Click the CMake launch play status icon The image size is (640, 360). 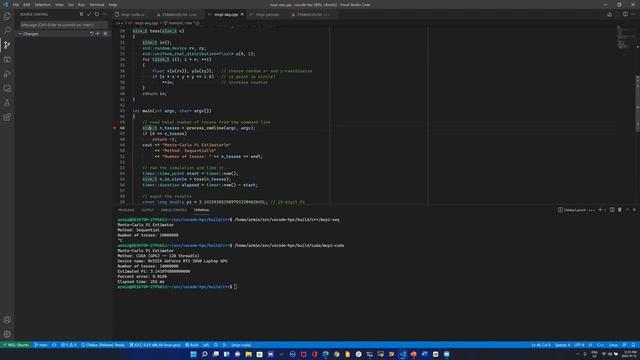click(x=224, y=345)
